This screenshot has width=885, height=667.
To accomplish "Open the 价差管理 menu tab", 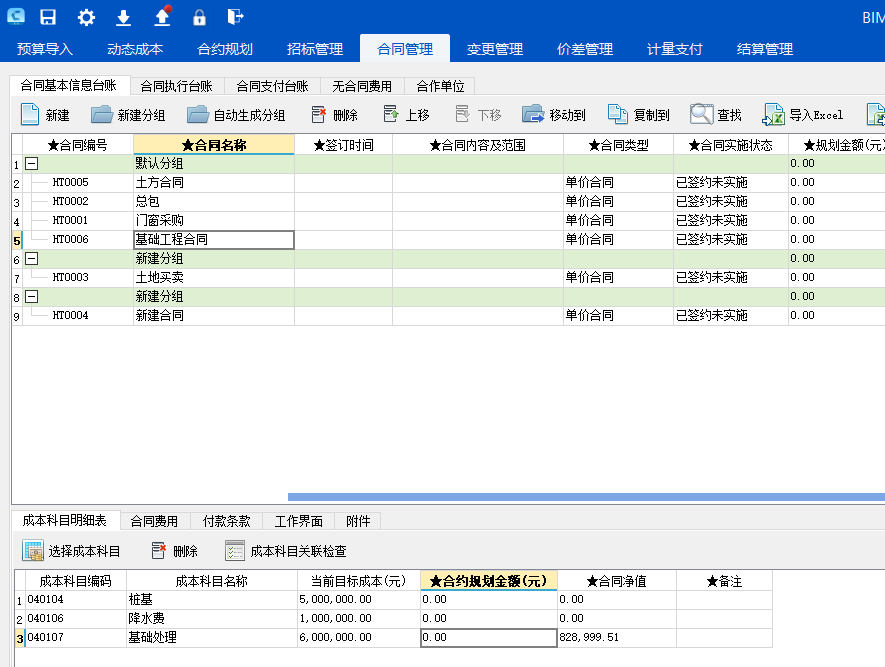I will click(x=585, y=49).
